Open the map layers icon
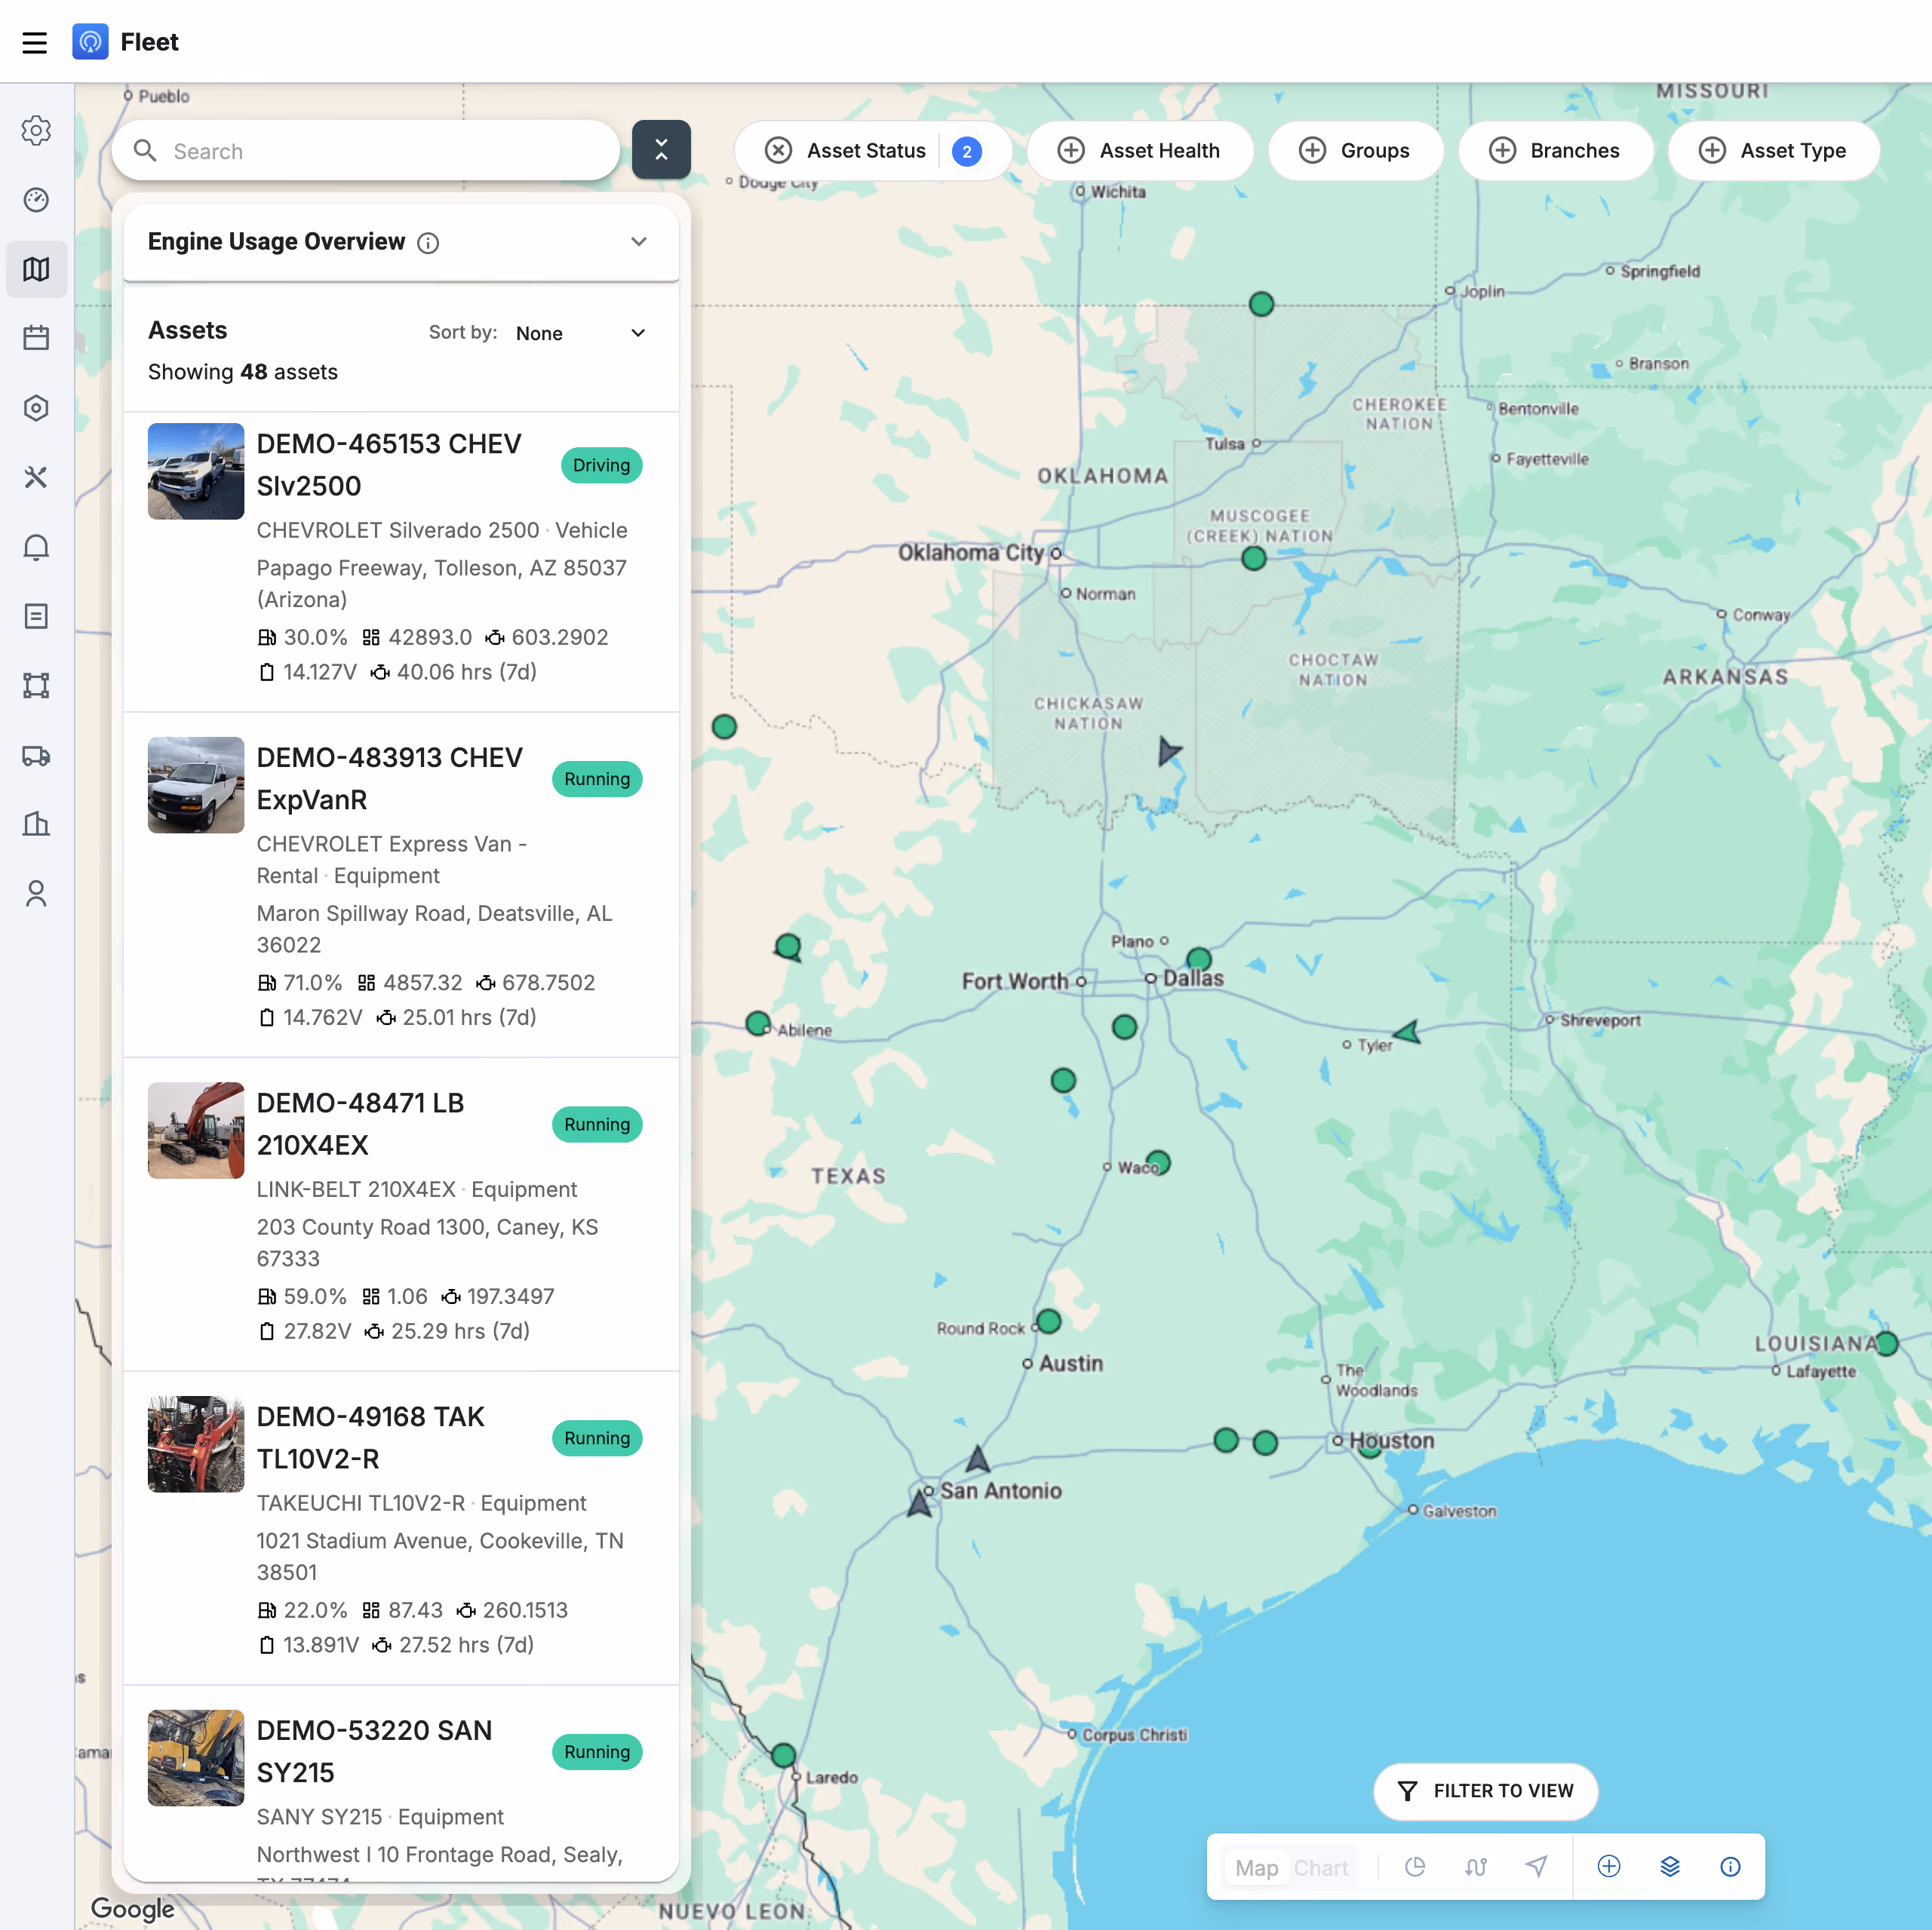 tap(1670, 1867)
